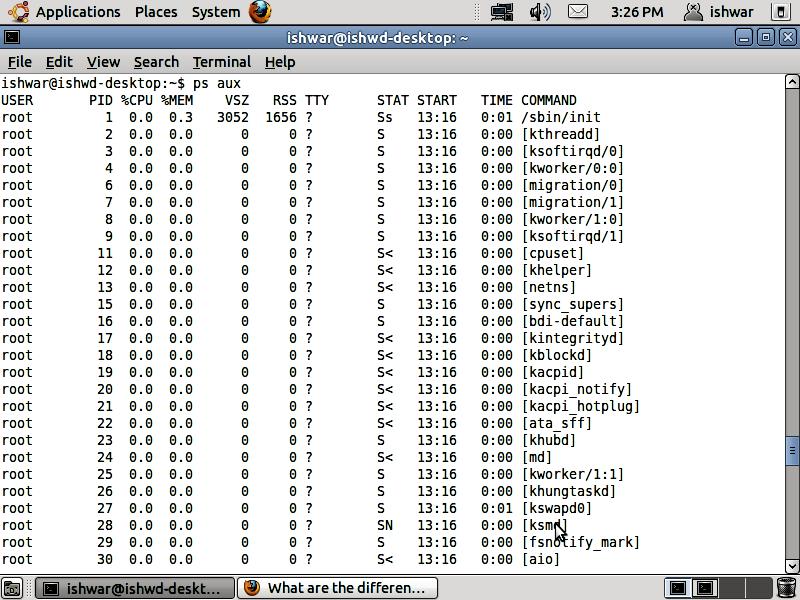
Task: Click the show desktop icon
Action: point(12,588)
